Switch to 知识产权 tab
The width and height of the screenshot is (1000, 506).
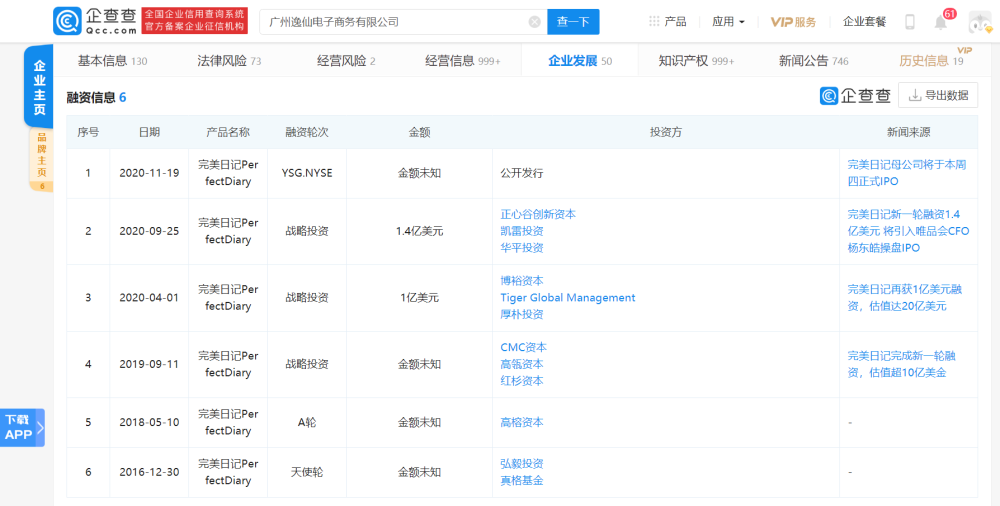696,61
